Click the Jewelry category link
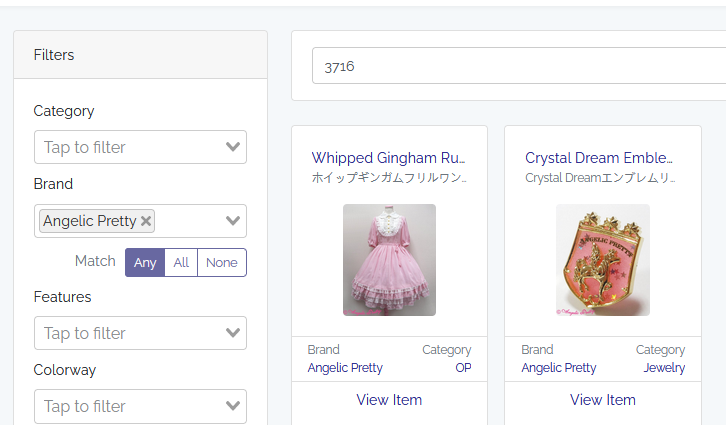The image size is (726, 425). [664, 367]
